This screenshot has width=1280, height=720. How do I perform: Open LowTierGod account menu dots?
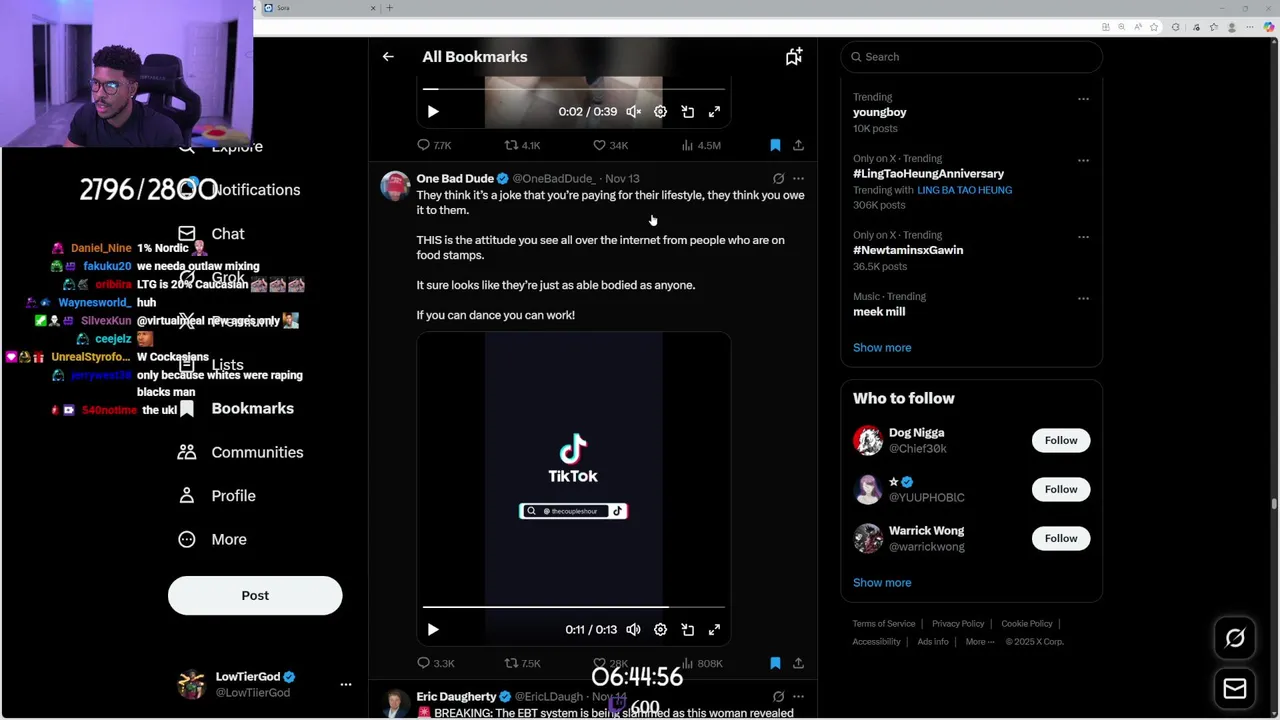click(x=346, y=685)
